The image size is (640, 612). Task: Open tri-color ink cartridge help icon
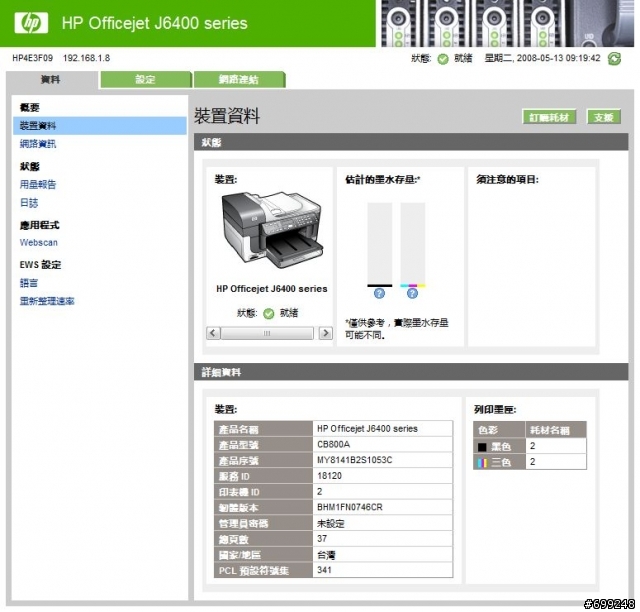412,293
